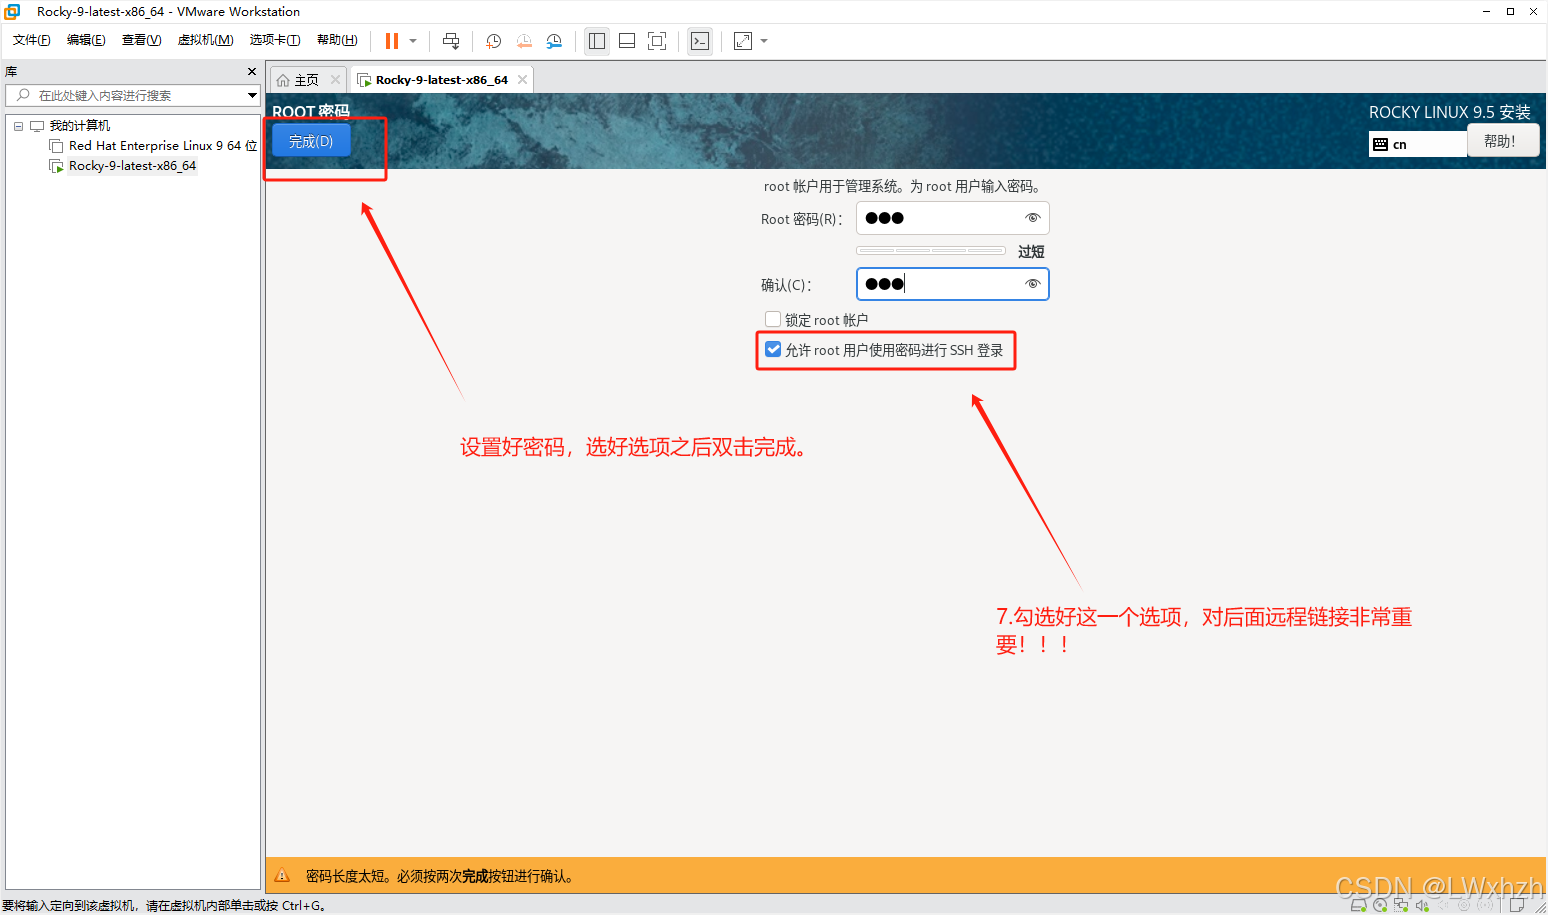Click the sound card status icon
Viewport: 1548px width, 915px height.
(x=1422, y=905)
